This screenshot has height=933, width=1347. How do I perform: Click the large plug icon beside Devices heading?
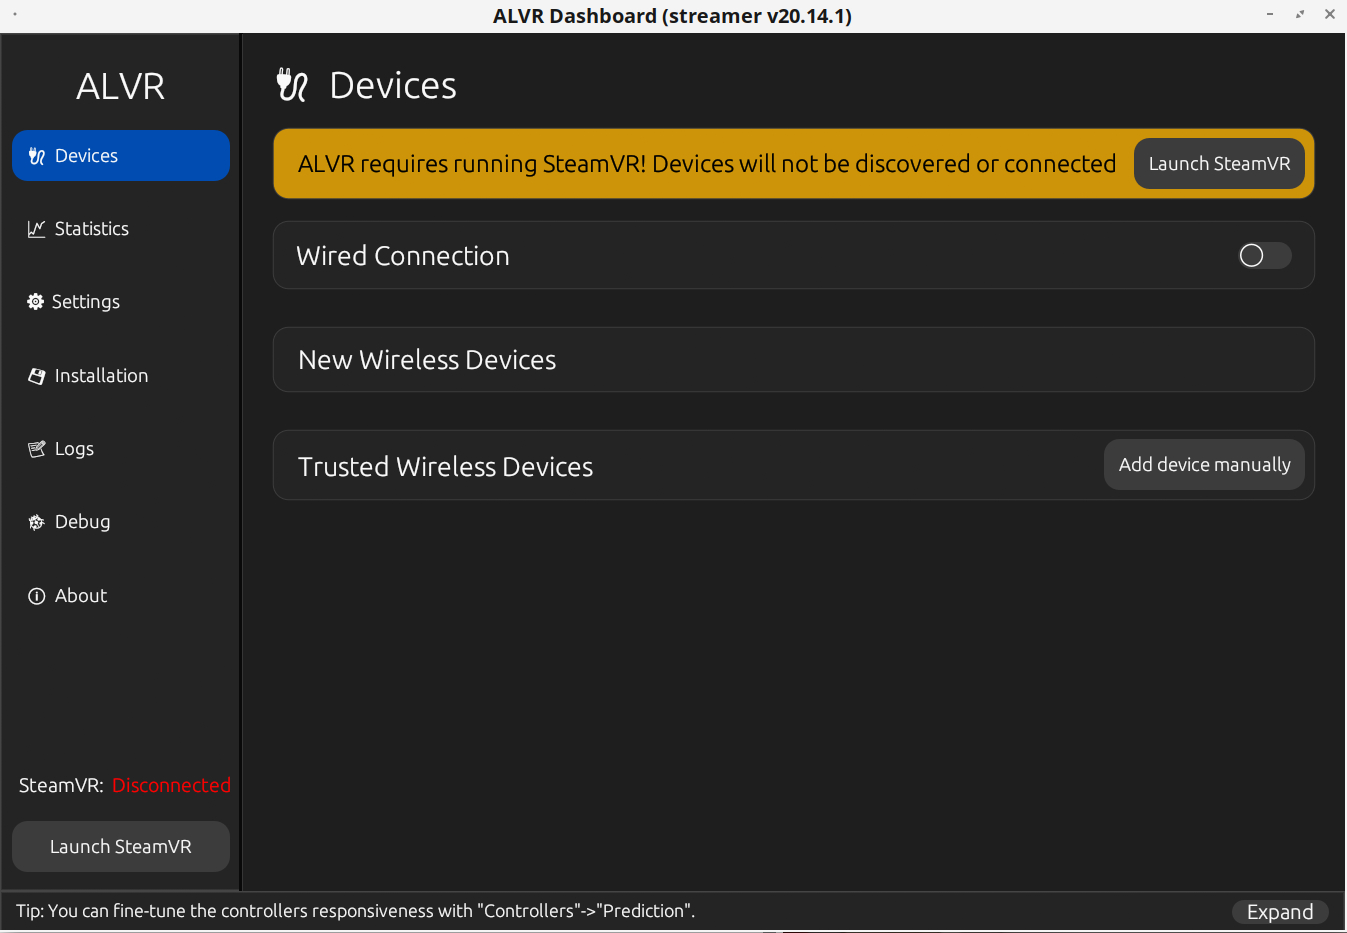coord(292,85)
